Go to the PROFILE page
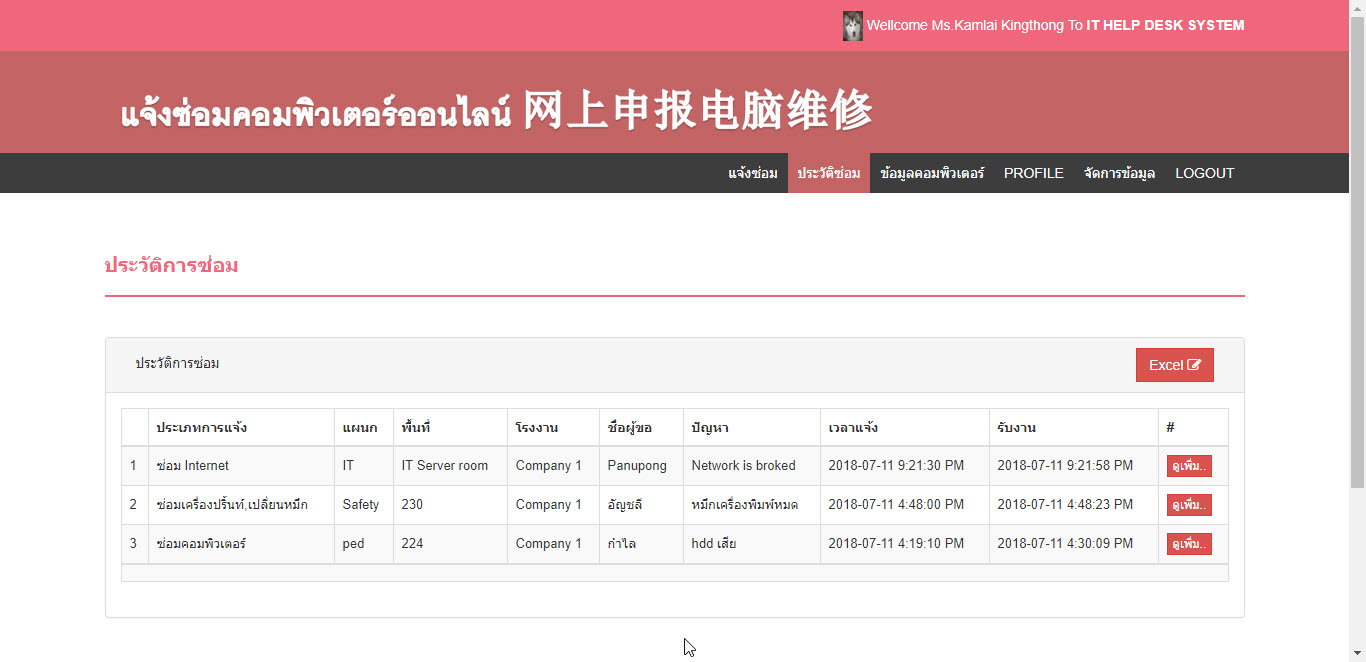1366x662 pixels. tap(1034, 173)
